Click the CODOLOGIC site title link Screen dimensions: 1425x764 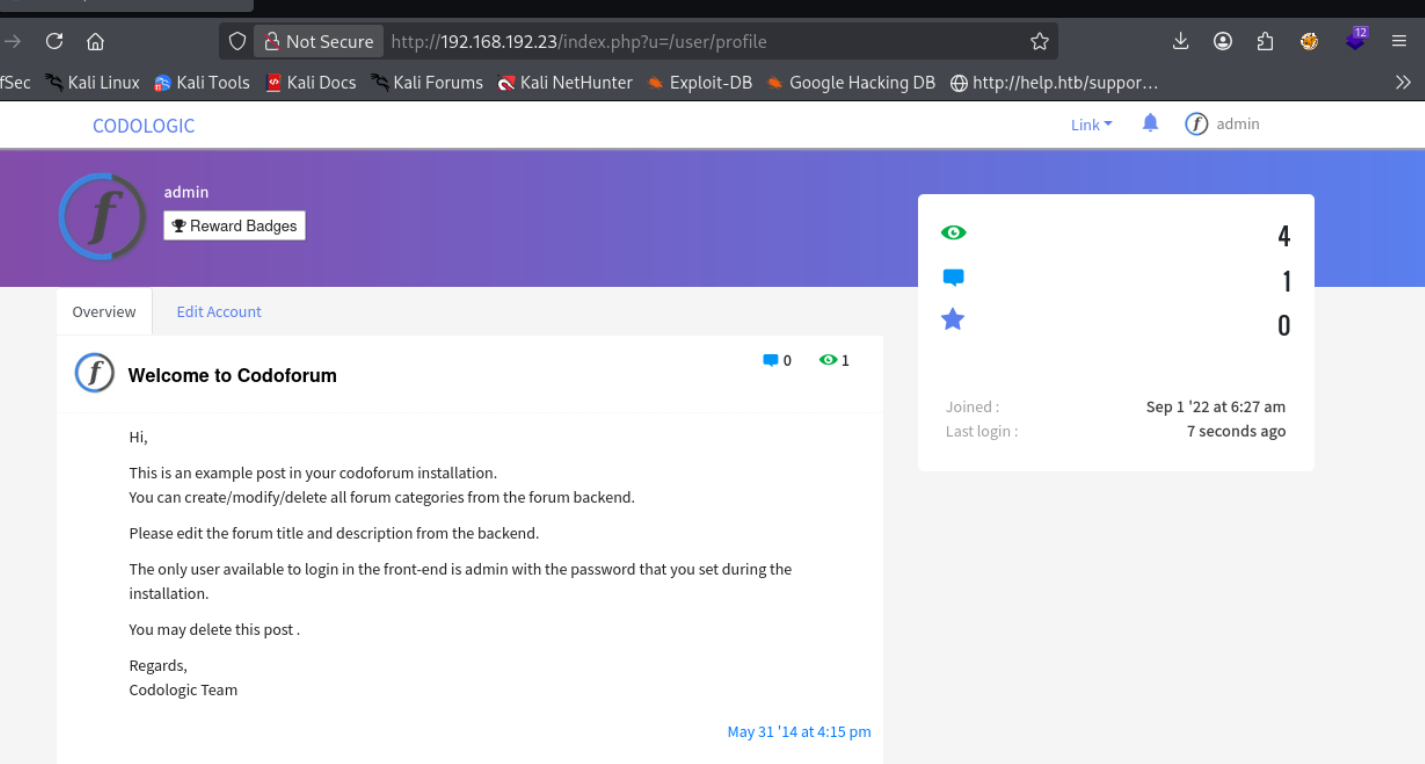coord(143,126)
